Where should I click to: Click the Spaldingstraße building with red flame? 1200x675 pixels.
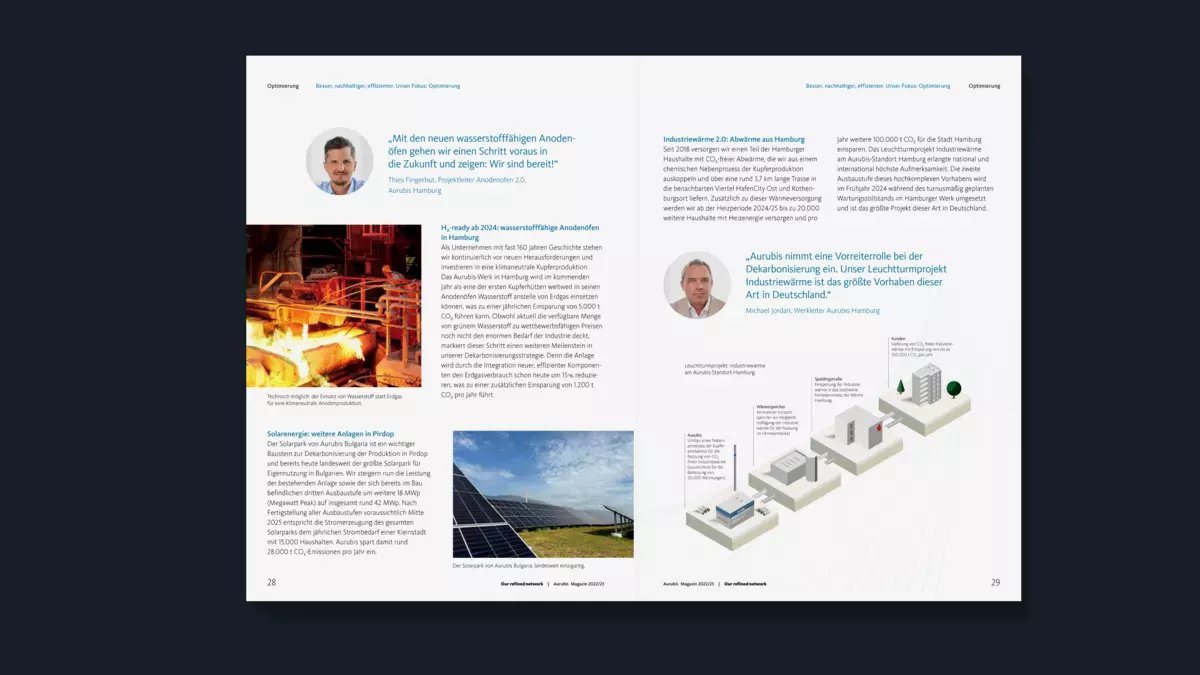tap(859, 429)
